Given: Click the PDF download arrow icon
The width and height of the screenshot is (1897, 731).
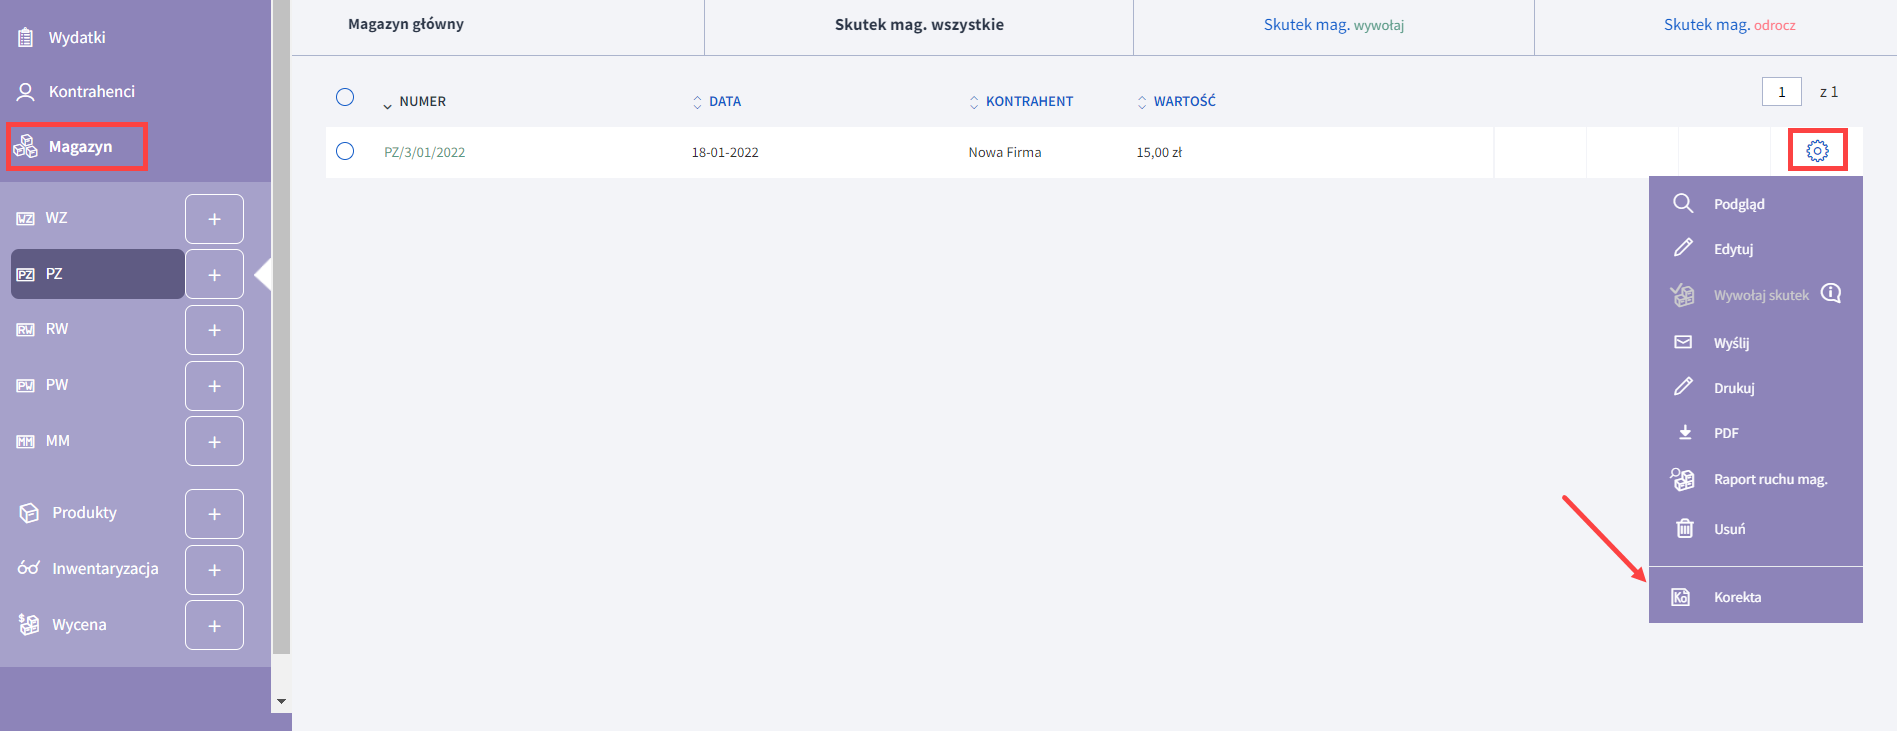Looking at the screenshot, I should [x=1684, y=432].
